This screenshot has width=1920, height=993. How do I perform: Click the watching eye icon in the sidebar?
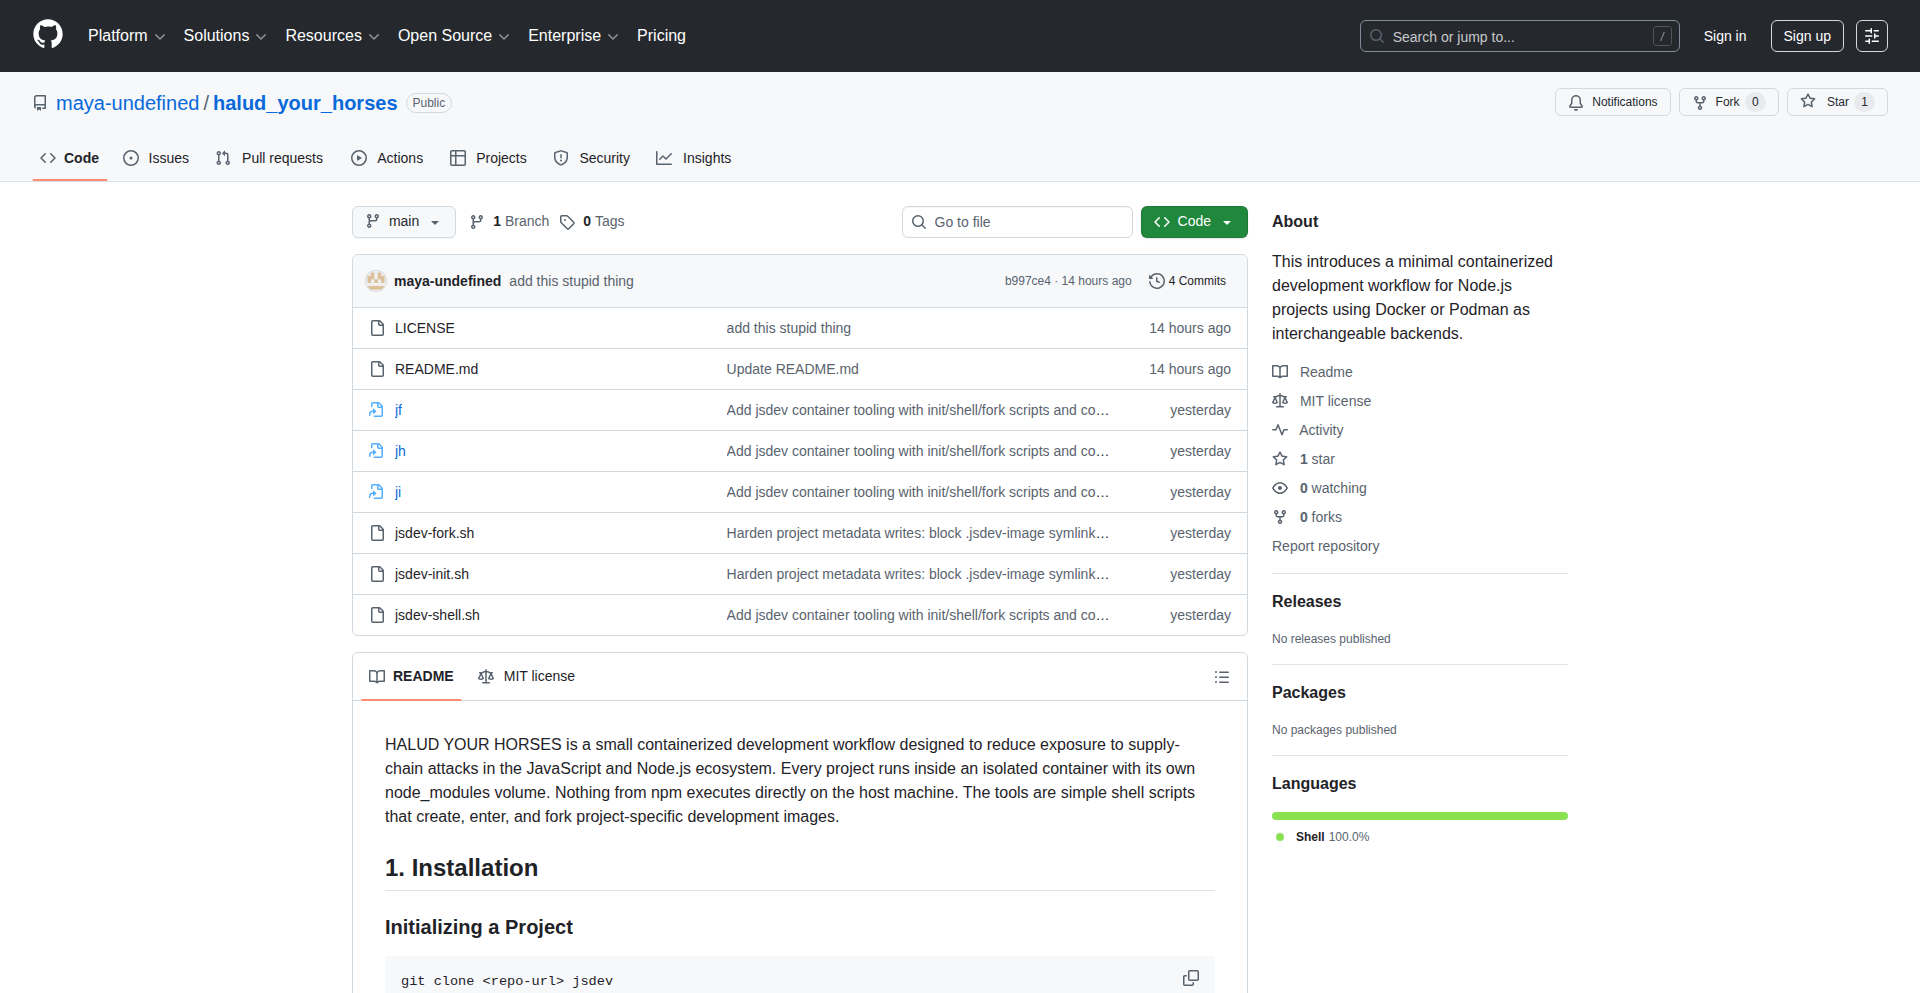(1280, 488)
